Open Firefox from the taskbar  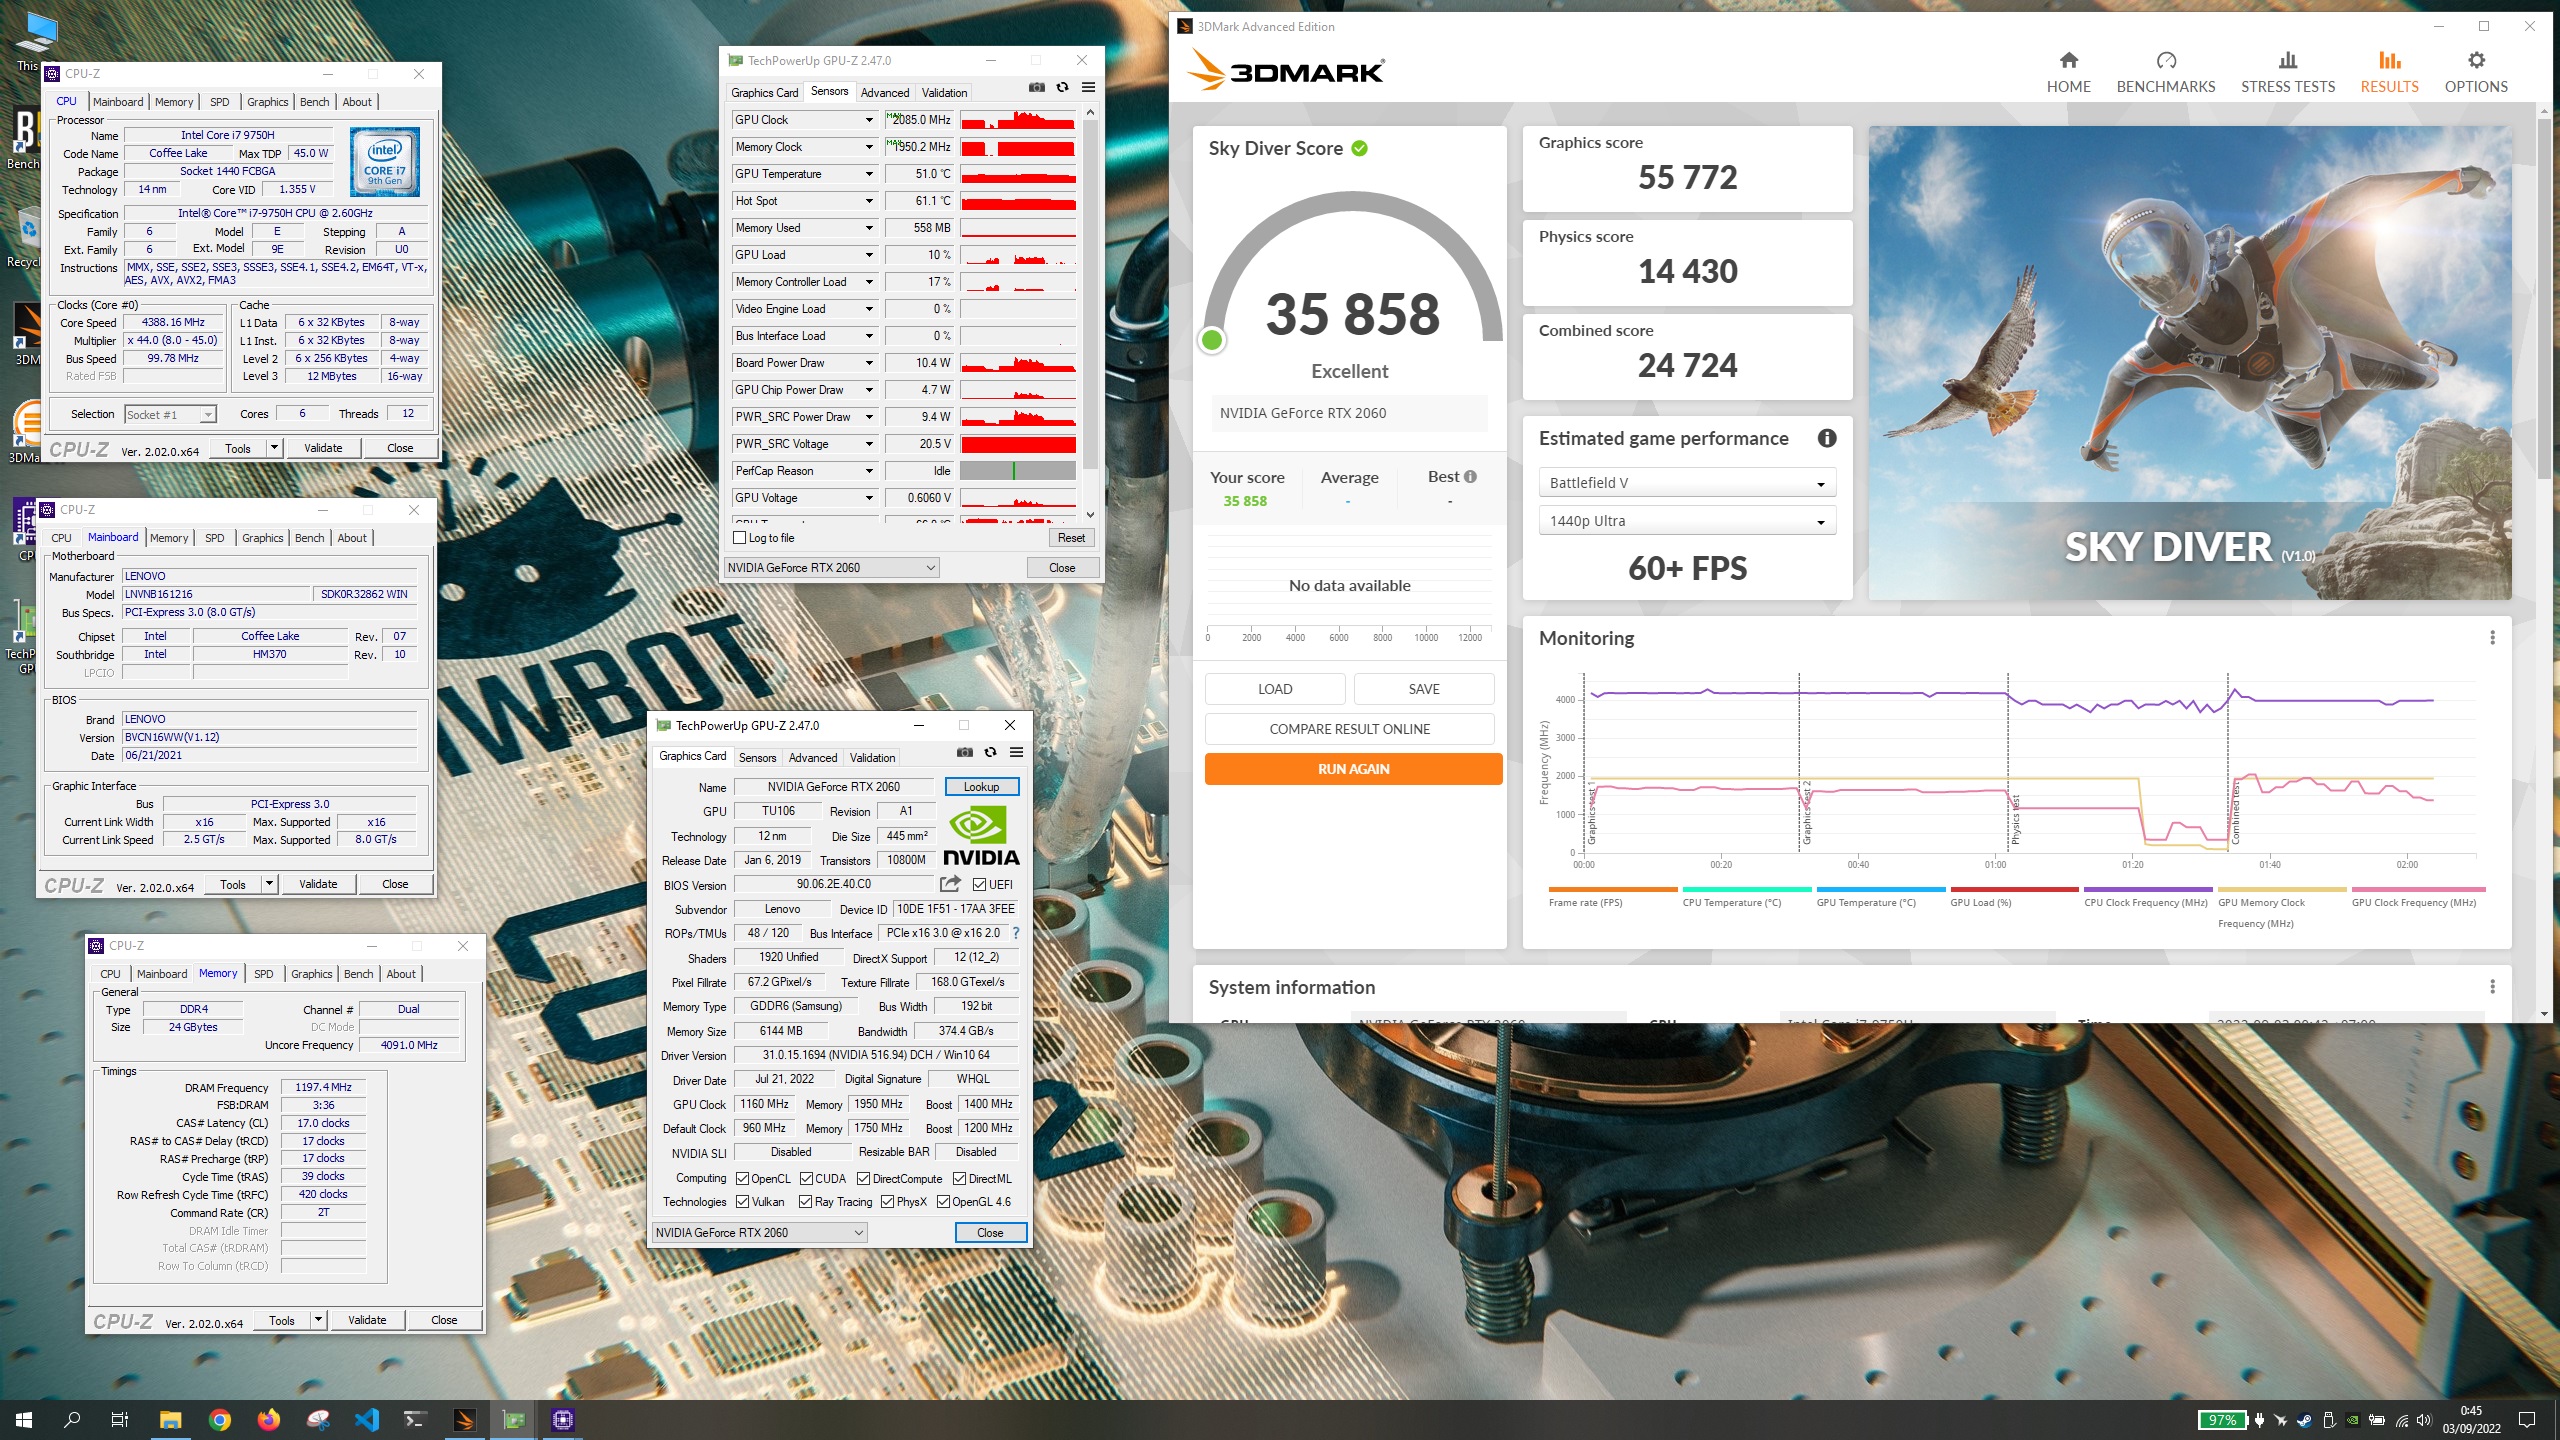pos(269,1420)
